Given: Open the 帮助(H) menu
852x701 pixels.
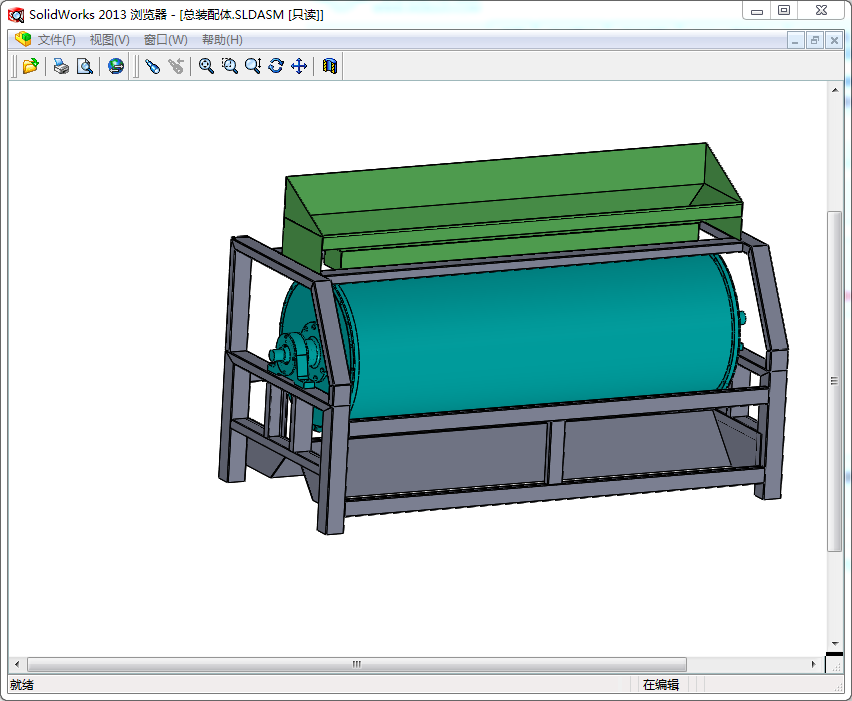Looking at the screenshot, I should 222,40.
